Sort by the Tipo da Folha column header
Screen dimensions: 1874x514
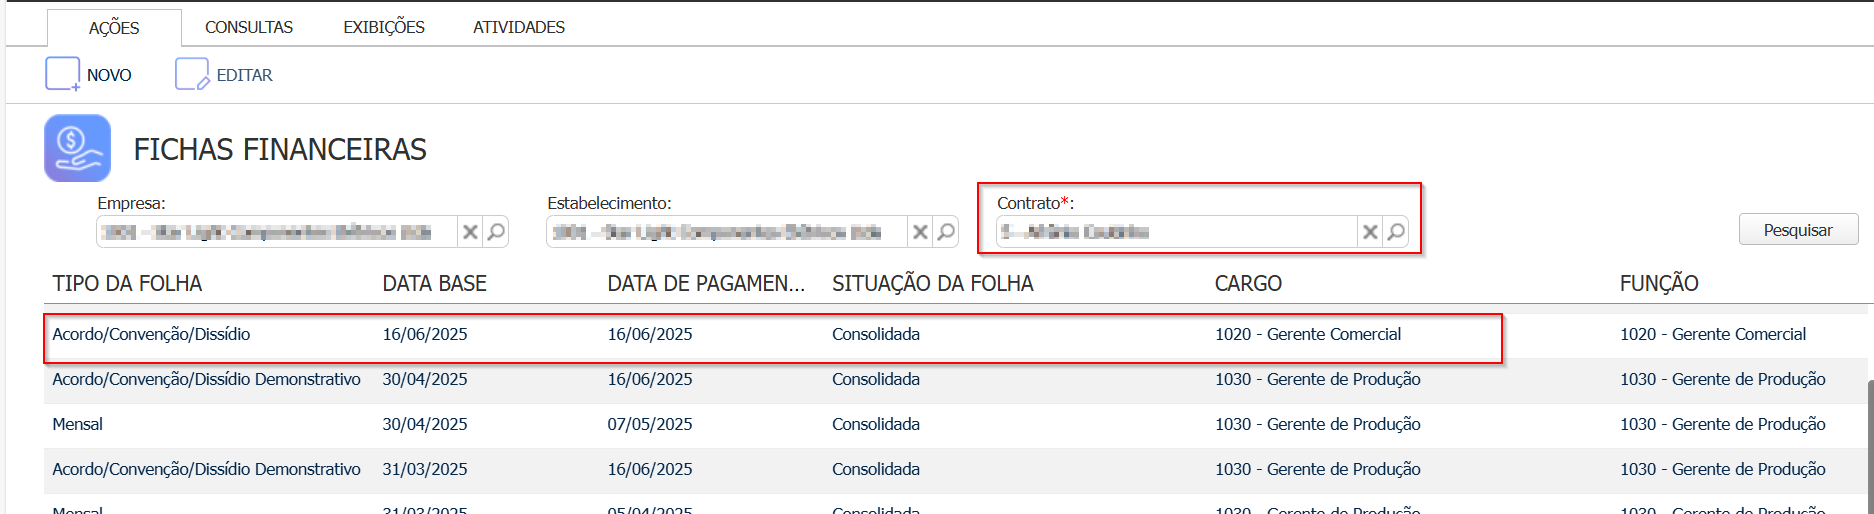[x=127, y=284]
